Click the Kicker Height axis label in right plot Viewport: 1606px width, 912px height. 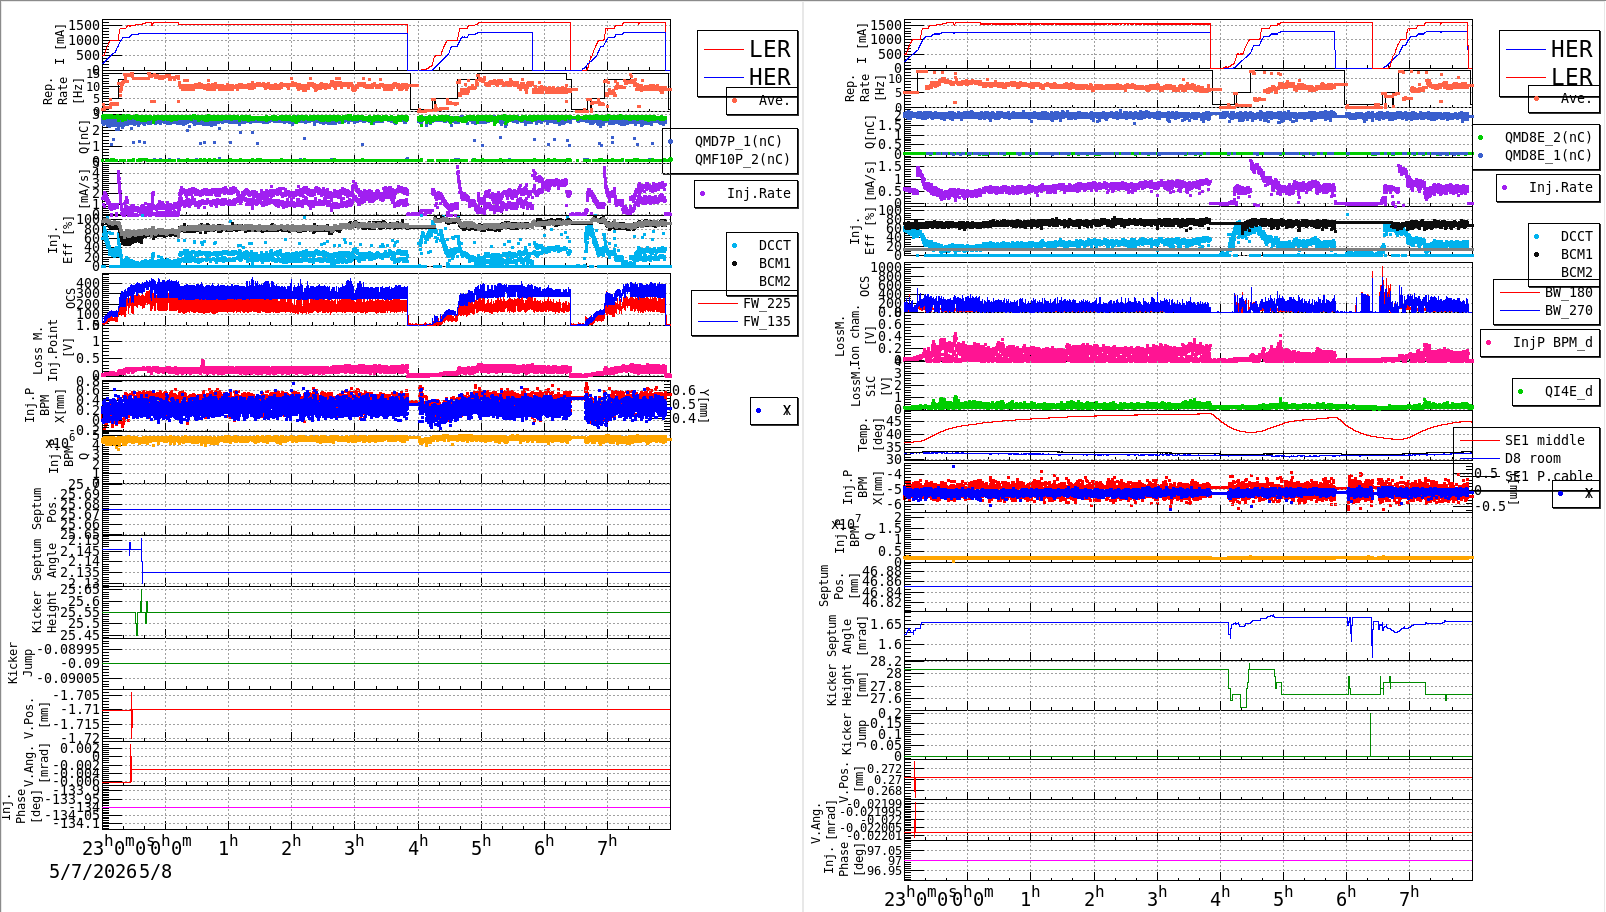point(846,684)
